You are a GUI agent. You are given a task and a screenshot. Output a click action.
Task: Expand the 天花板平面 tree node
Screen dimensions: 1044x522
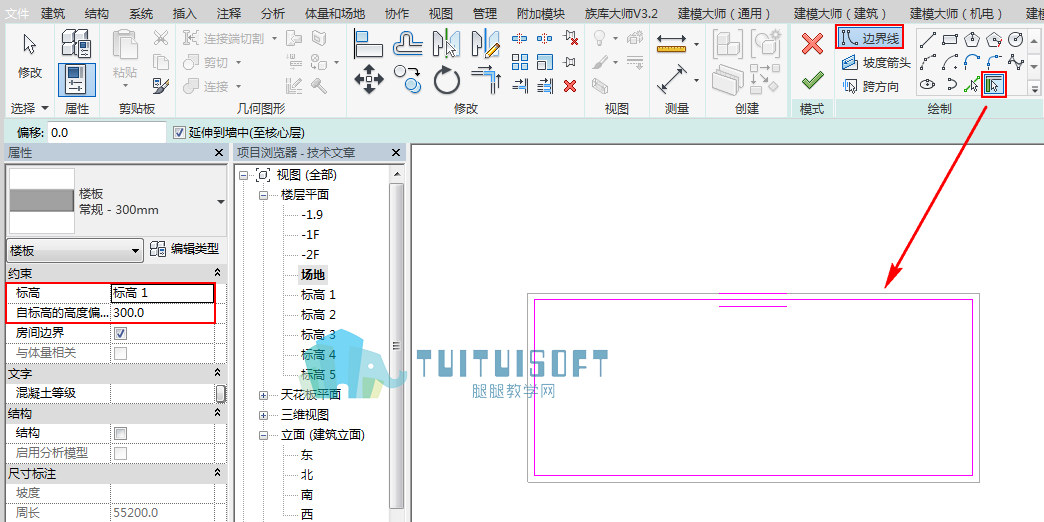[x=264, y=395]
